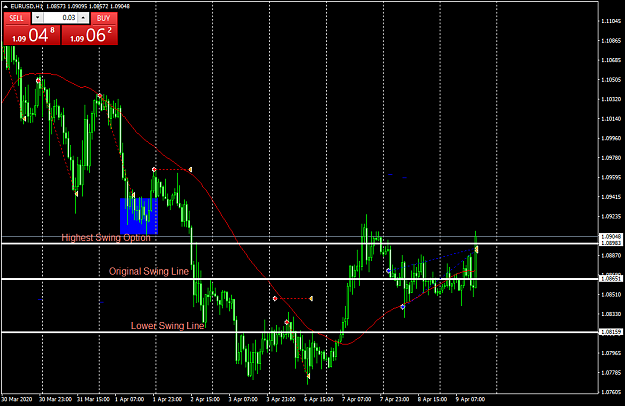This screenshot has height=406, width=625.
Task: Click the 7 Apr 23:00 time label
Action: coord(394,399)
